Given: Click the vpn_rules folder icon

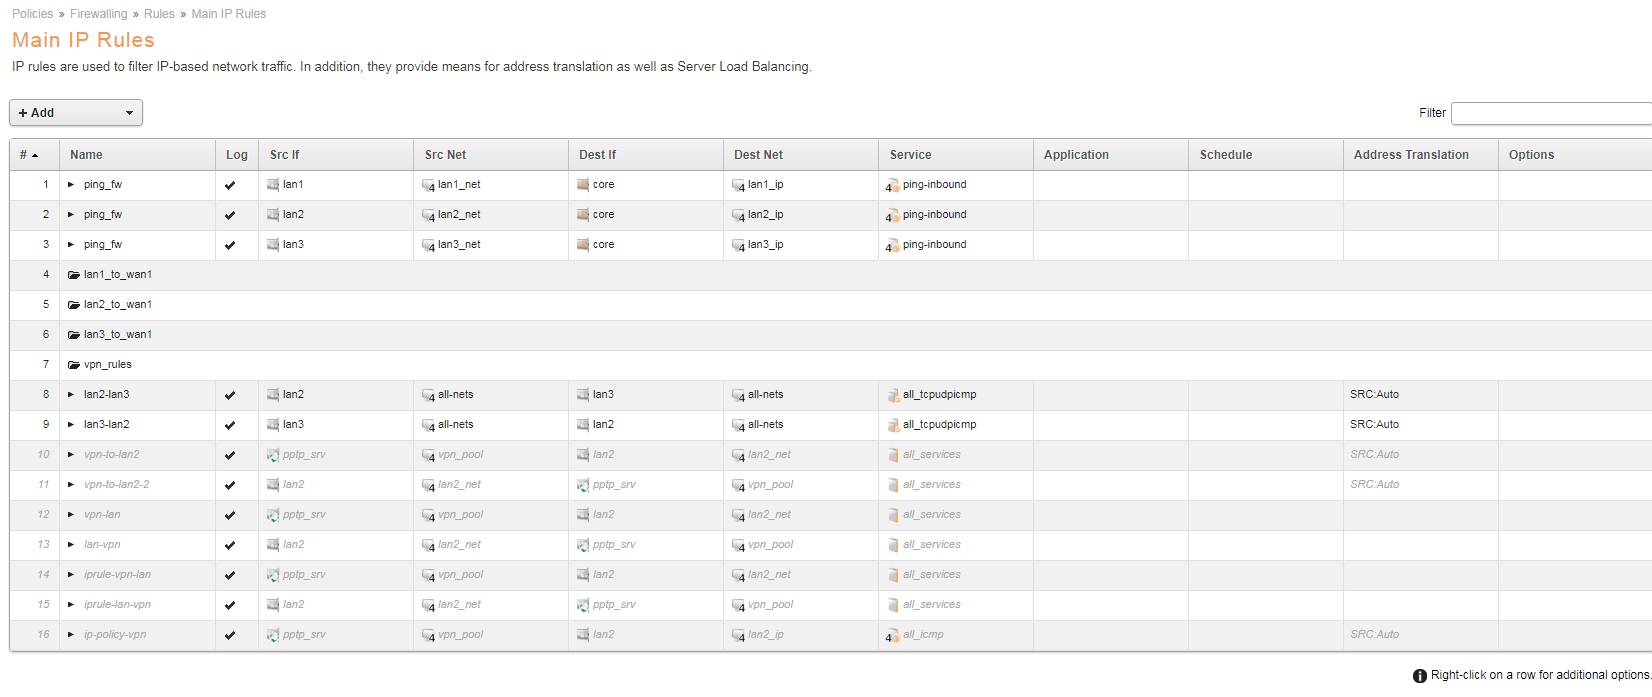Looking at the screenshot, I should [x=74, y=365].
